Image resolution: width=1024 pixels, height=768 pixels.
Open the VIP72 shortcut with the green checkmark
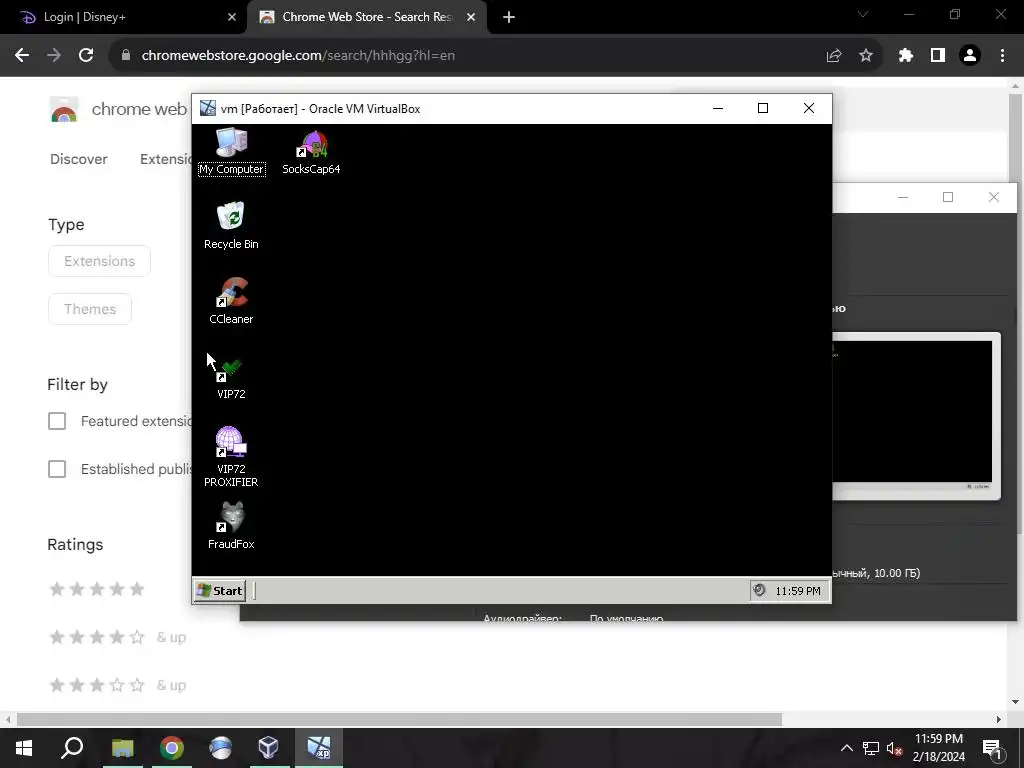coord(231,377)
